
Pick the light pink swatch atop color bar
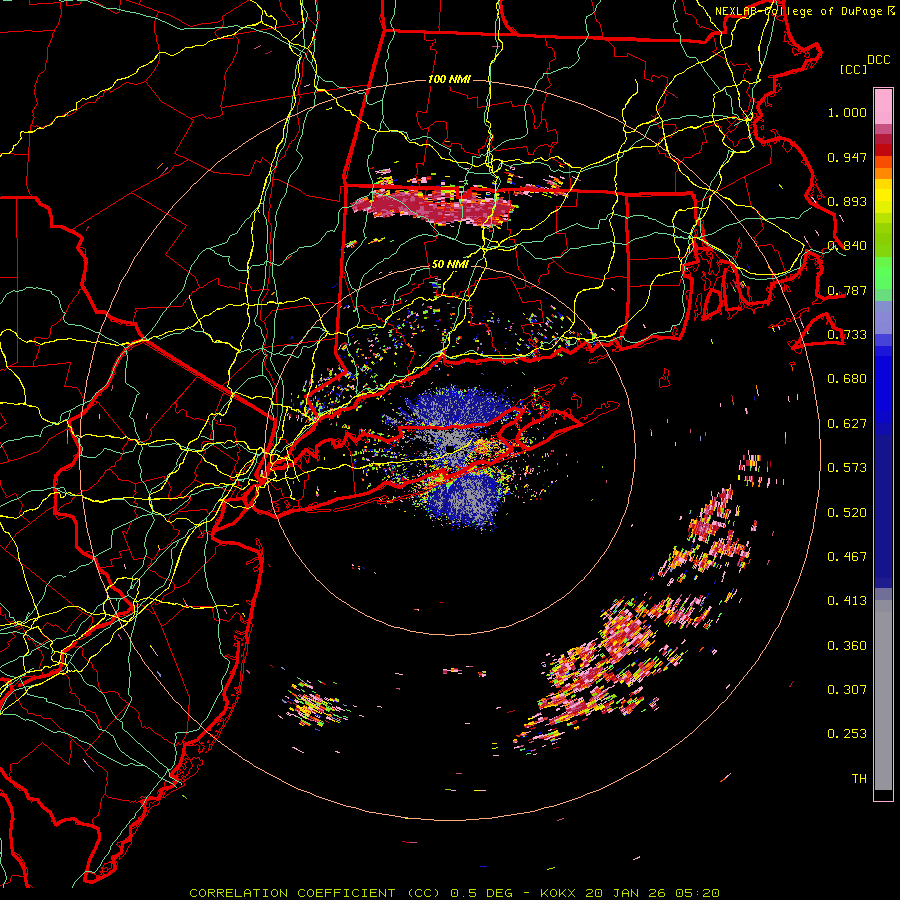point(883,106)
